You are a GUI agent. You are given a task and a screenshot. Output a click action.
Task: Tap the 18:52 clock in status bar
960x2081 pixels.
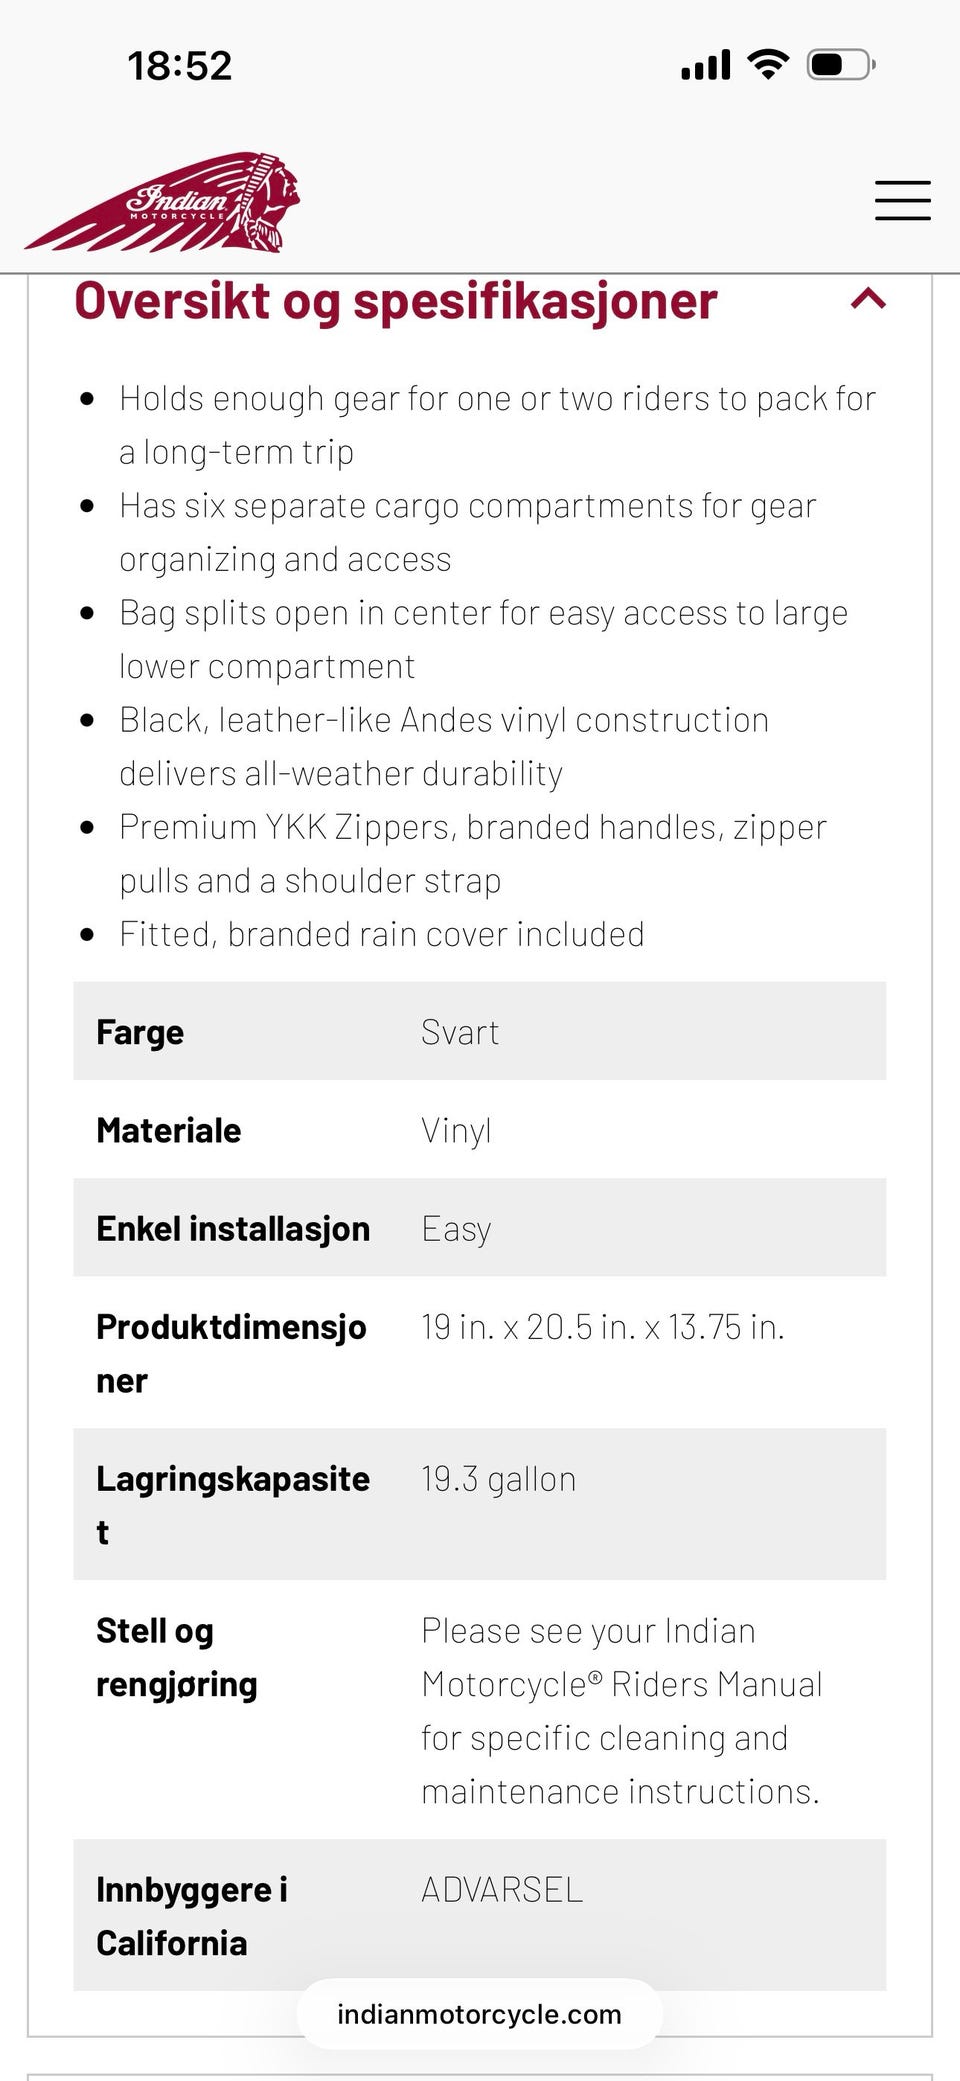point(179,66)
